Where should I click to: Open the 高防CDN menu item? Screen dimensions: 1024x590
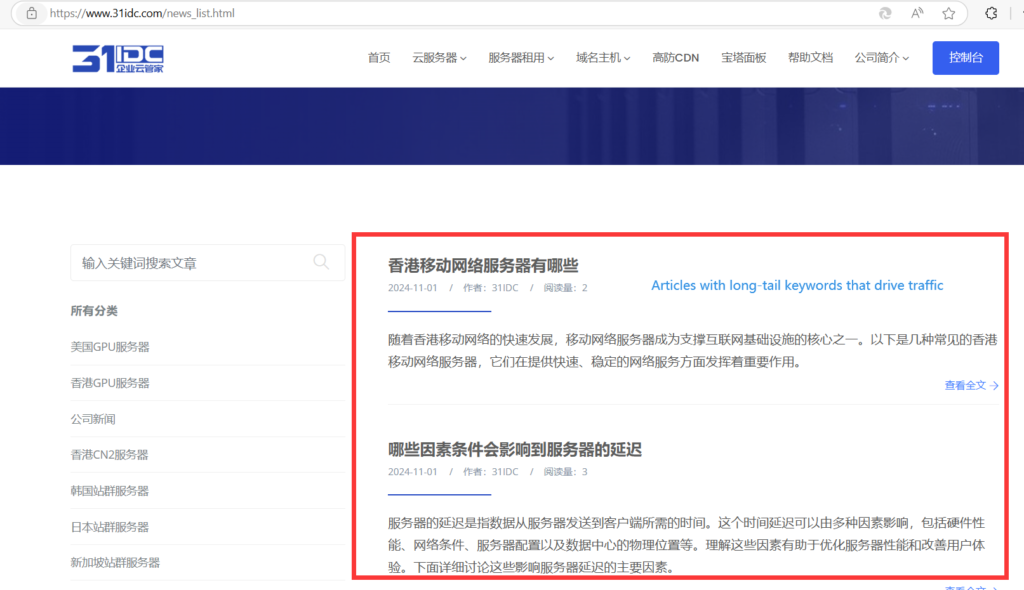click(675, 57)
